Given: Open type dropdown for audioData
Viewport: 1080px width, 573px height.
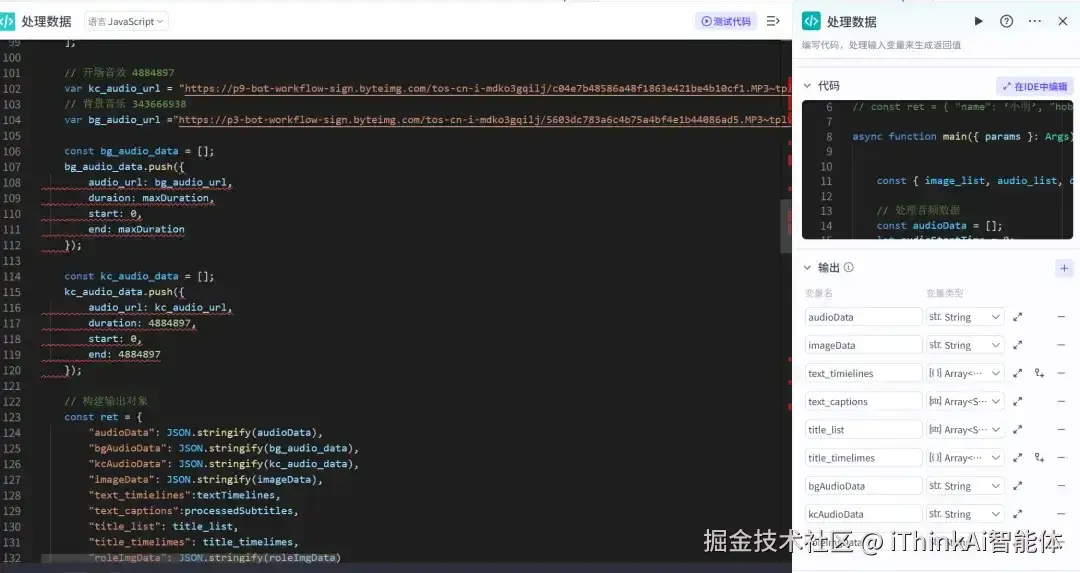Looking at the screenshot, I should [x=965, y=317].
